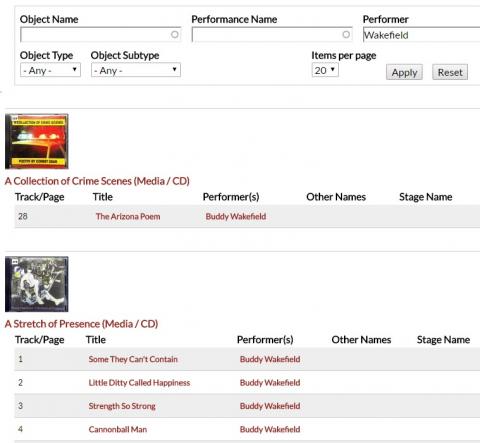This screenshot has width=480, height=443.
Task: Change the Items per page selector
Action: tap(325, 70)
